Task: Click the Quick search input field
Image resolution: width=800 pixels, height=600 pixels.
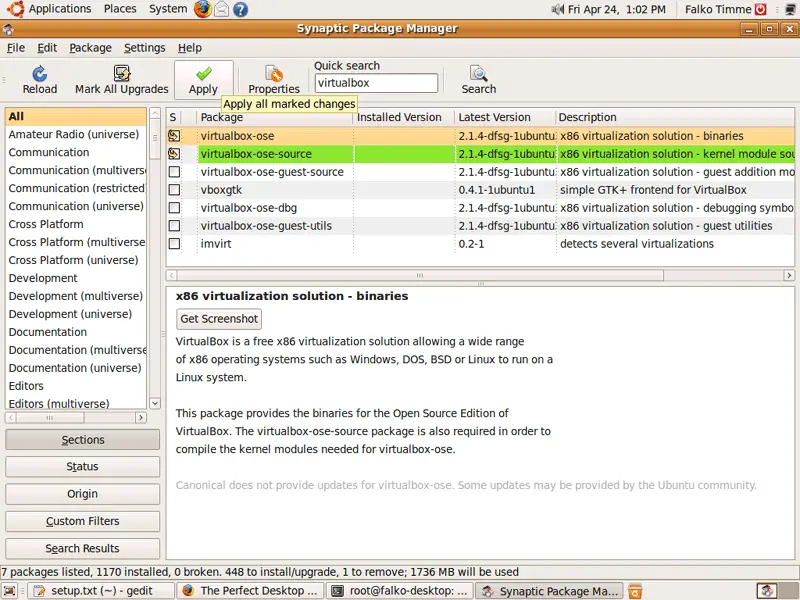Action: pyautogui.click(x=376, y=83)
